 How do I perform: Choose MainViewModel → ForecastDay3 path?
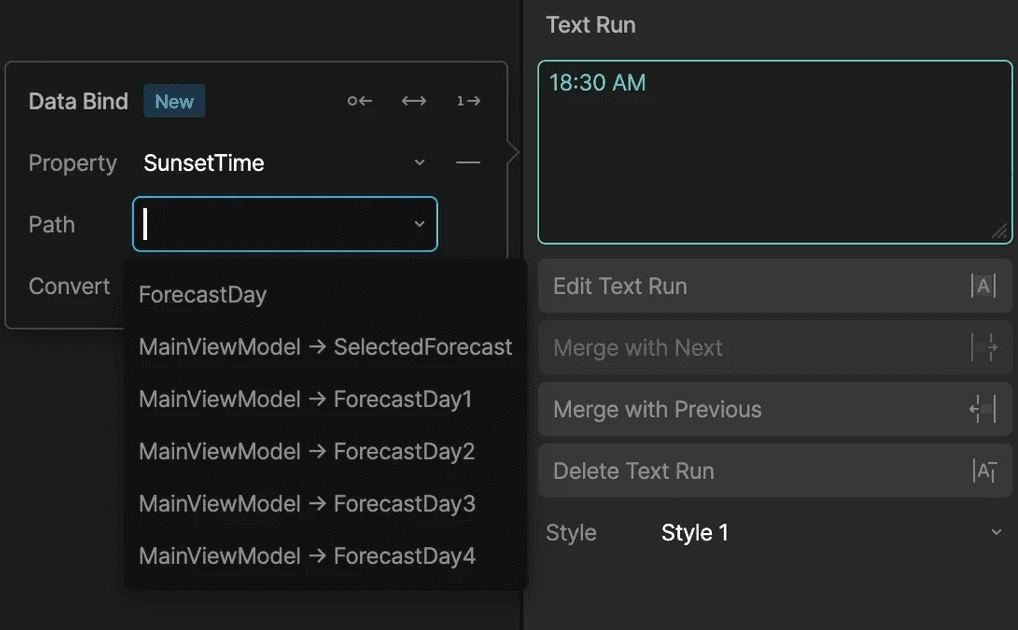pos(306,503)
